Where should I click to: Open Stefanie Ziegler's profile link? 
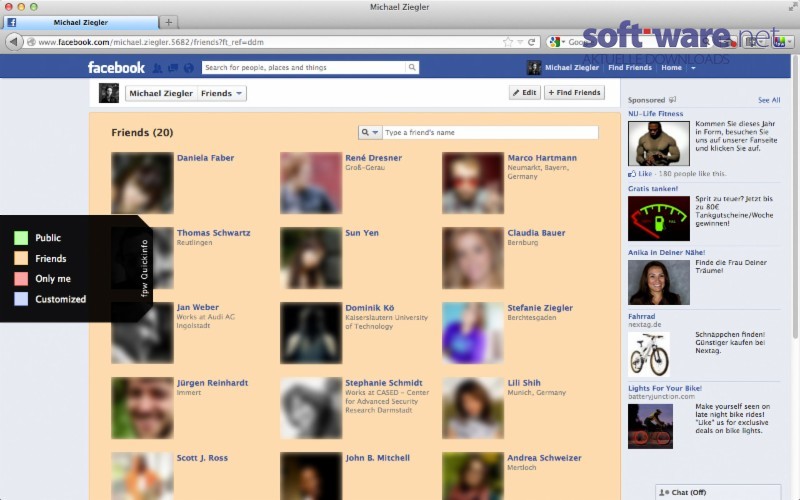click(540, 308)
